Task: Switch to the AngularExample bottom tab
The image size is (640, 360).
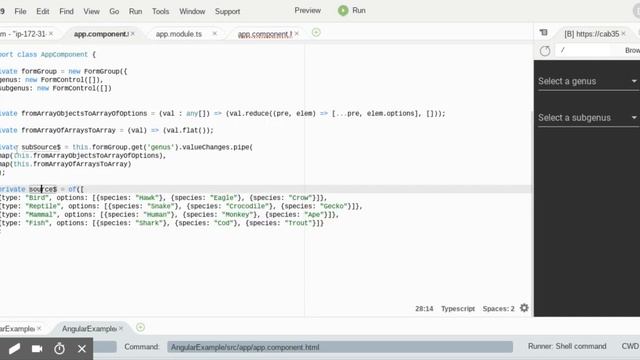Action: pos(89,329)
